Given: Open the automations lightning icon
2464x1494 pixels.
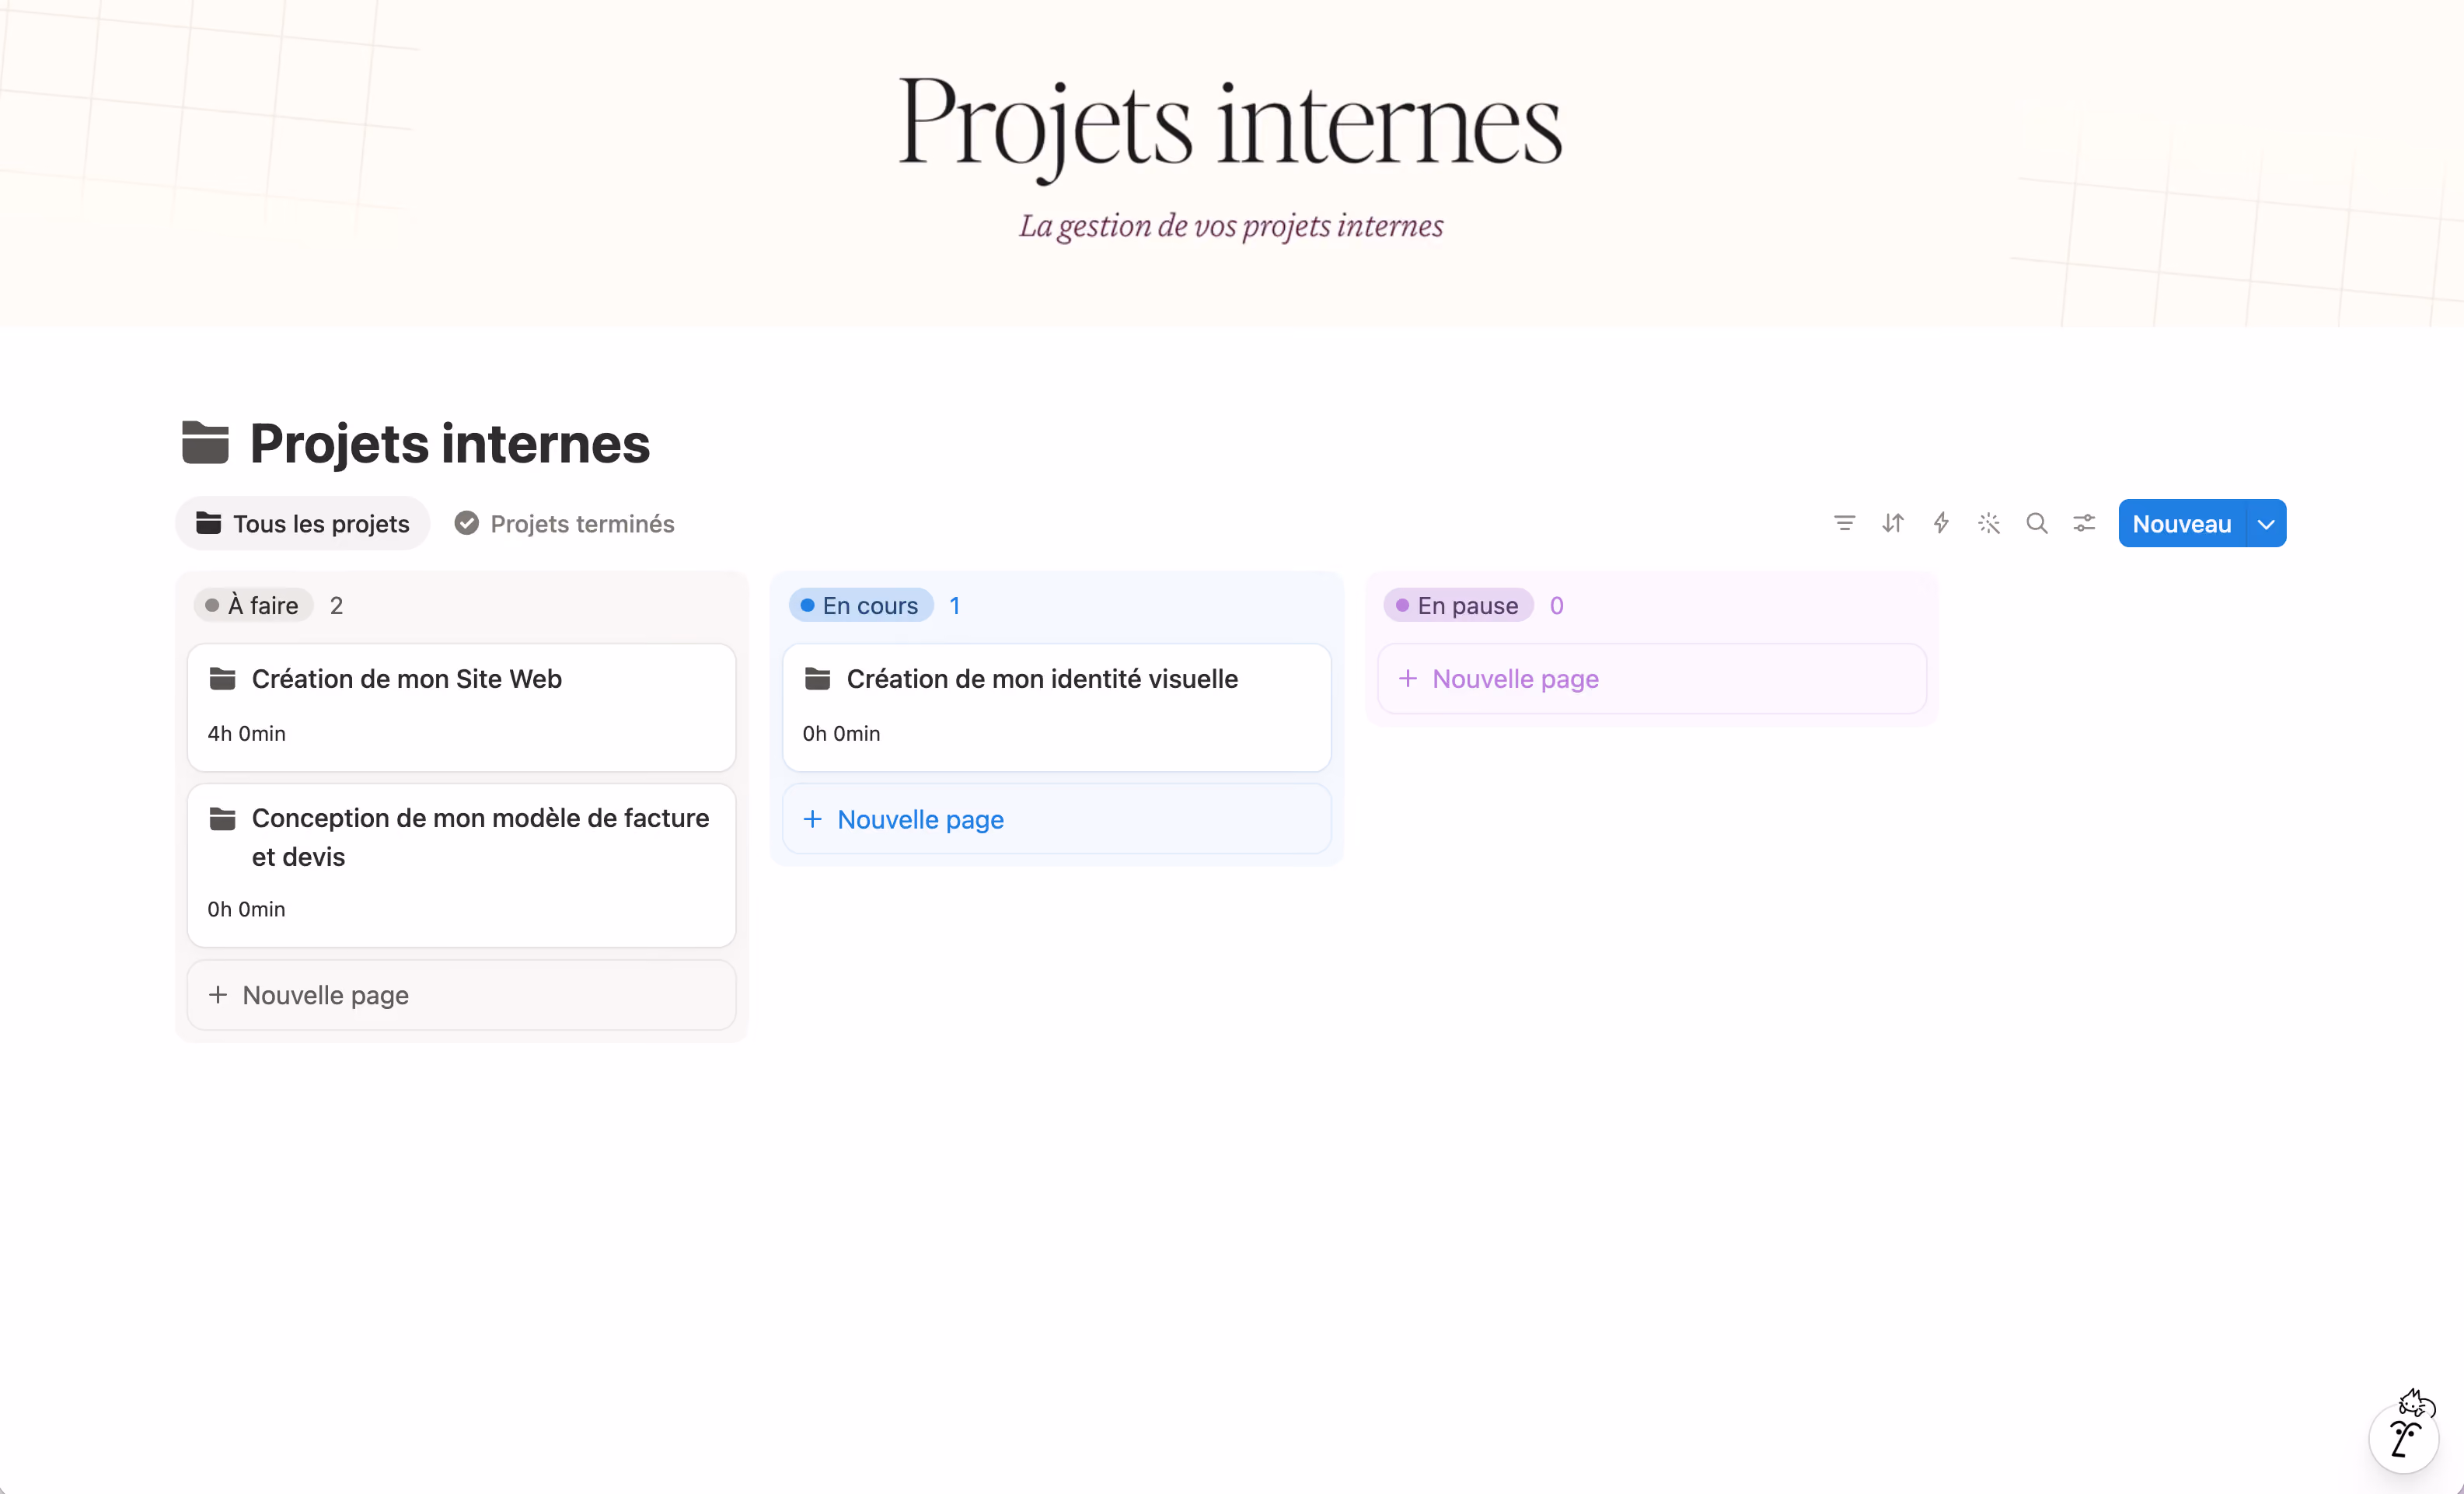Looking at the screenshot, I should tap(1940, 523).
